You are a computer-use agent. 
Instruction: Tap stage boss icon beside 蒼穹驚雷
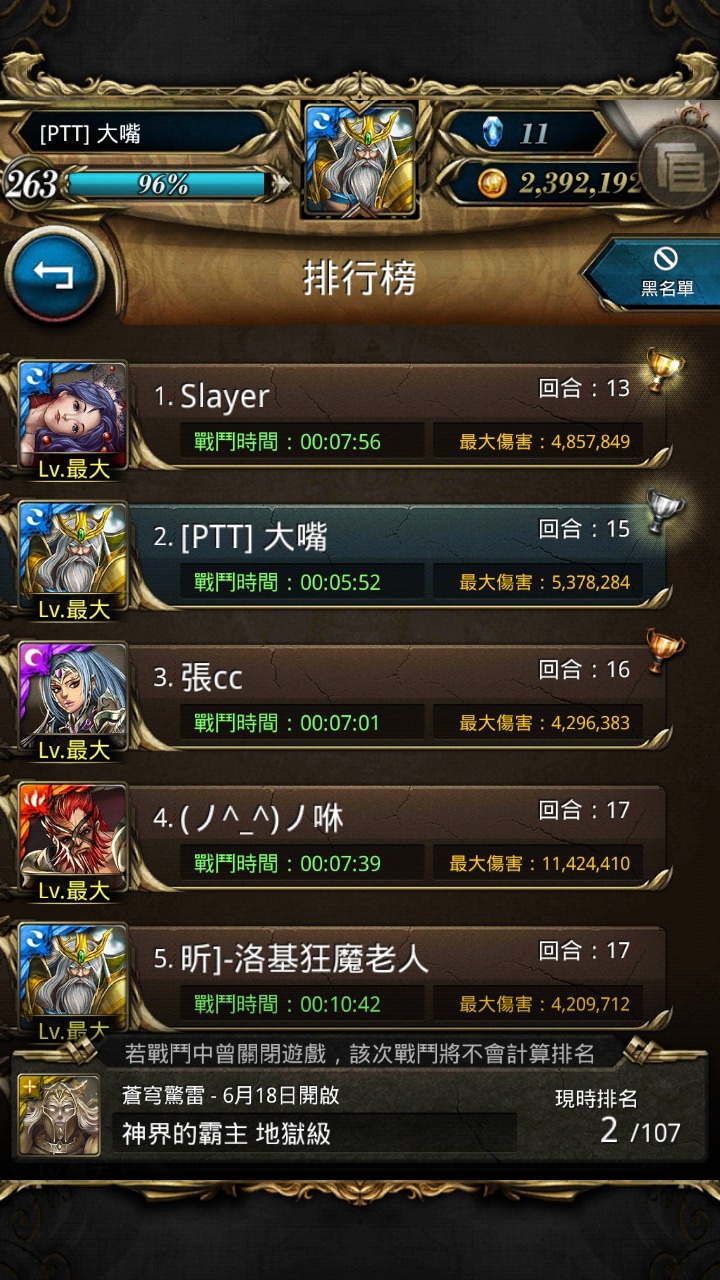(x=59, y=1115)
